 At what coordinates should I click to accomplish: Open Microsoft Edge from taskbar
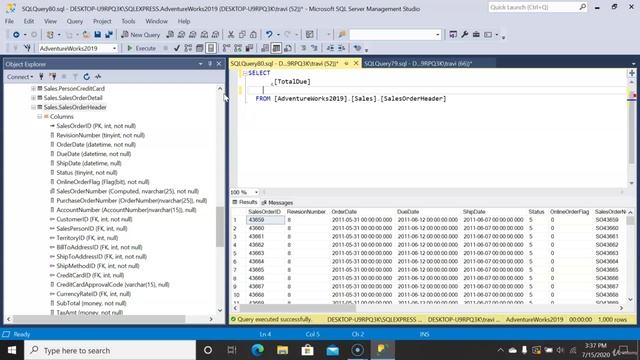[x=258, y=350]
